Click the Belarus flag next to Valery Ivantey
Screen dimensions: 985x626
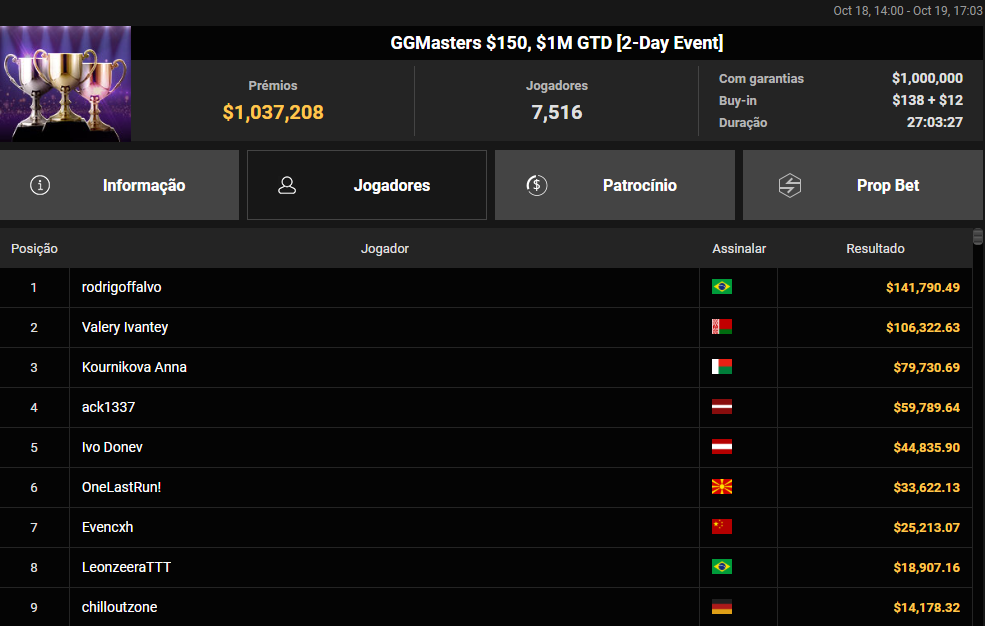[x=722, y=326]
